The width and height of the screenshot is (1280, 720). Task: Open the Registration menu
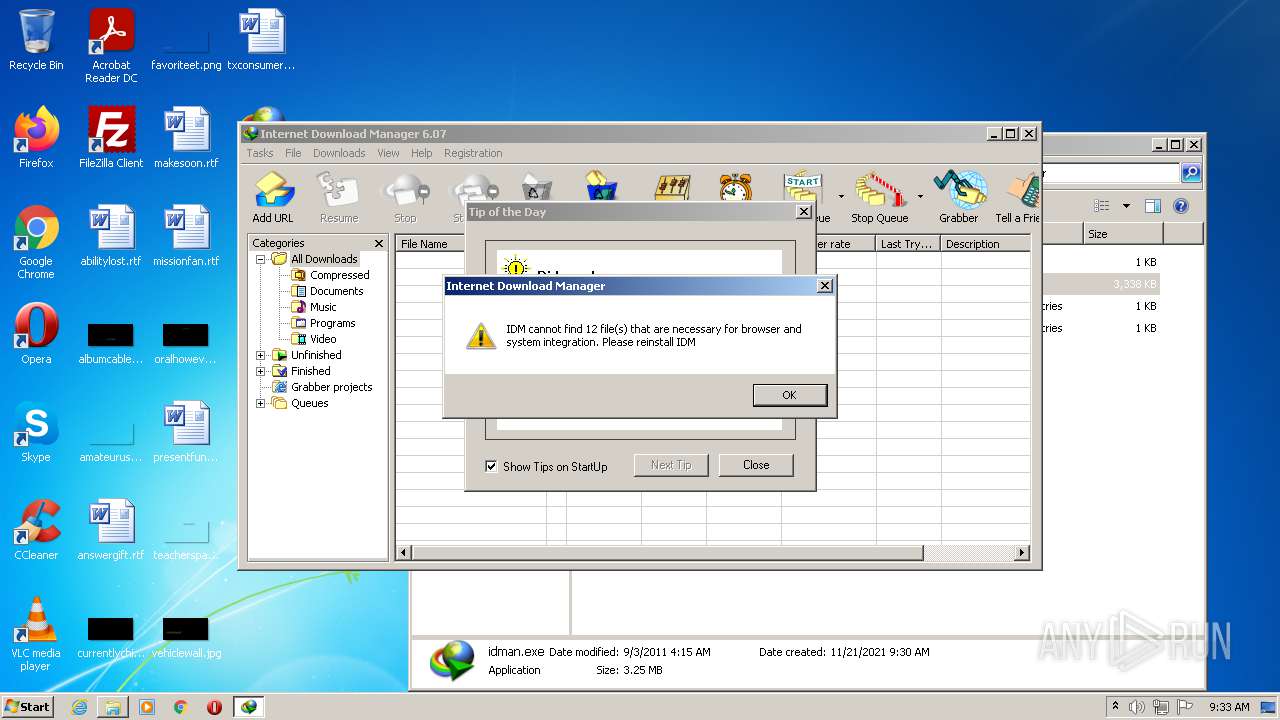click(x=473, y=153)
